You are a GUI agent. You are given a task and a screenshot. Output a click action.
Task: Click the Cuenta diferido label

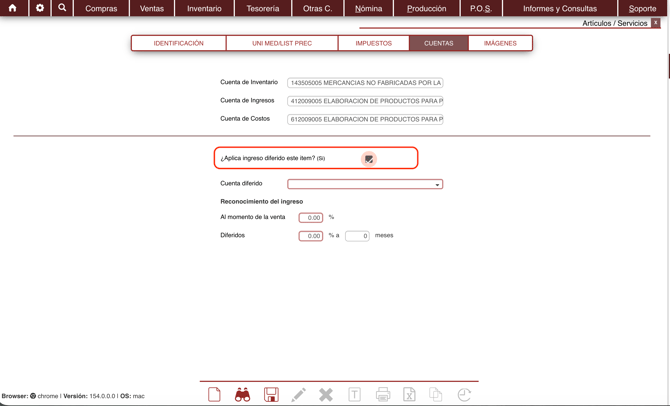coord(241,183)
